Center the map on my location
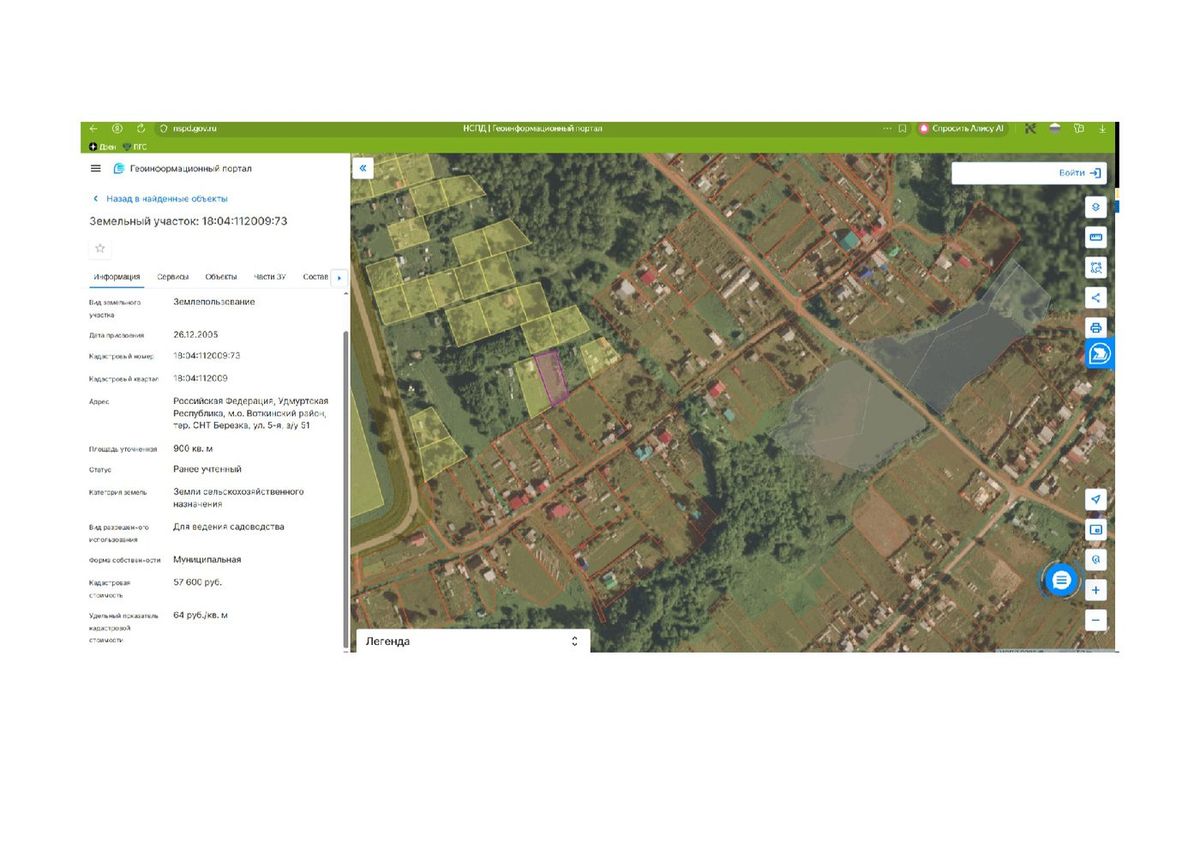1200x849 pixels. [x=1096, y=499]
